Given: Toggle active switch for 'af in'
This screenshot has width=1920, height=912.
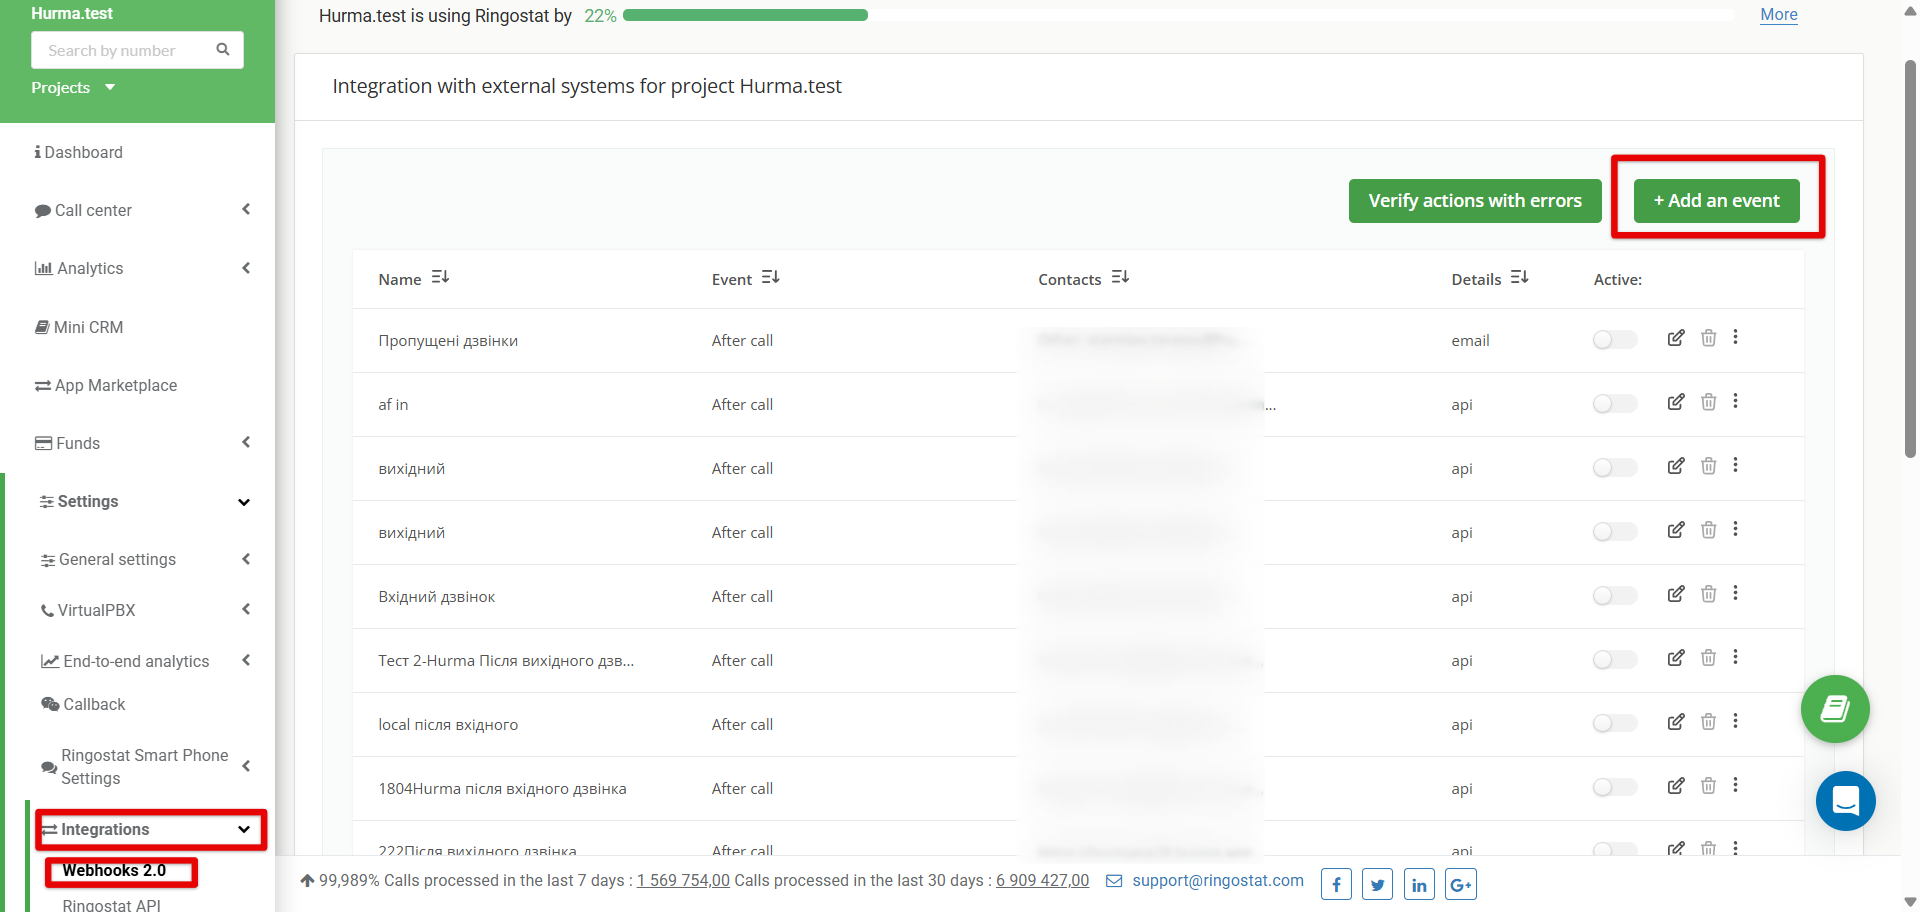Looking at the screenshot, I should [1615, 404].
